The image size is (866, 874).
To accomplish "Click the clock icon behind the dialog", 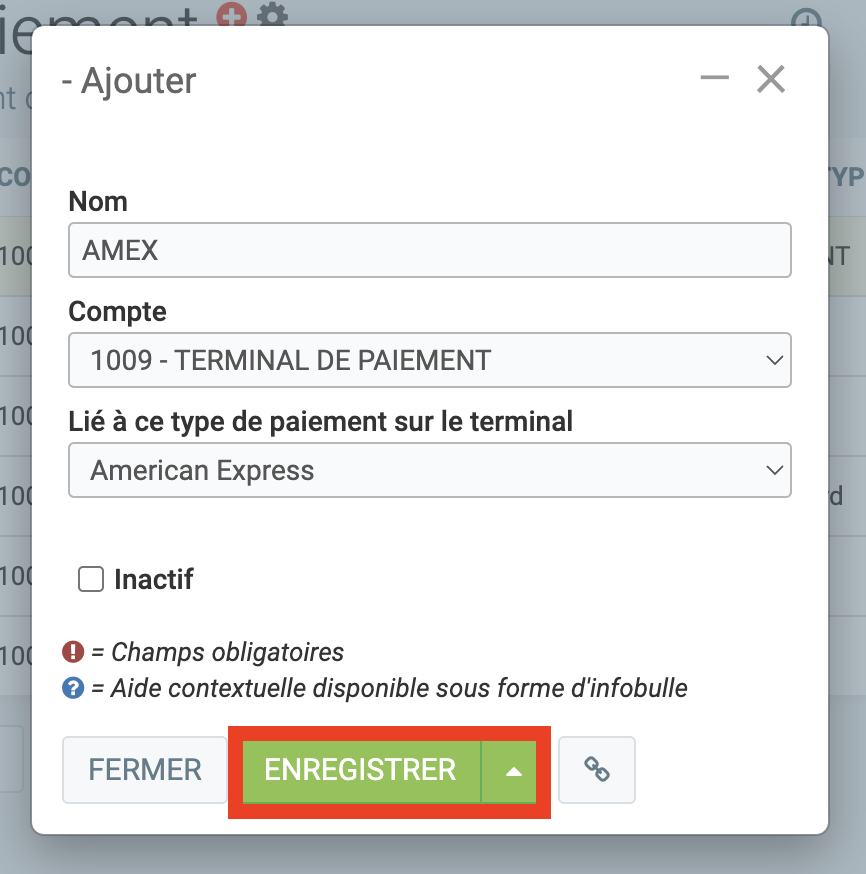I will [x=806, y=20].
